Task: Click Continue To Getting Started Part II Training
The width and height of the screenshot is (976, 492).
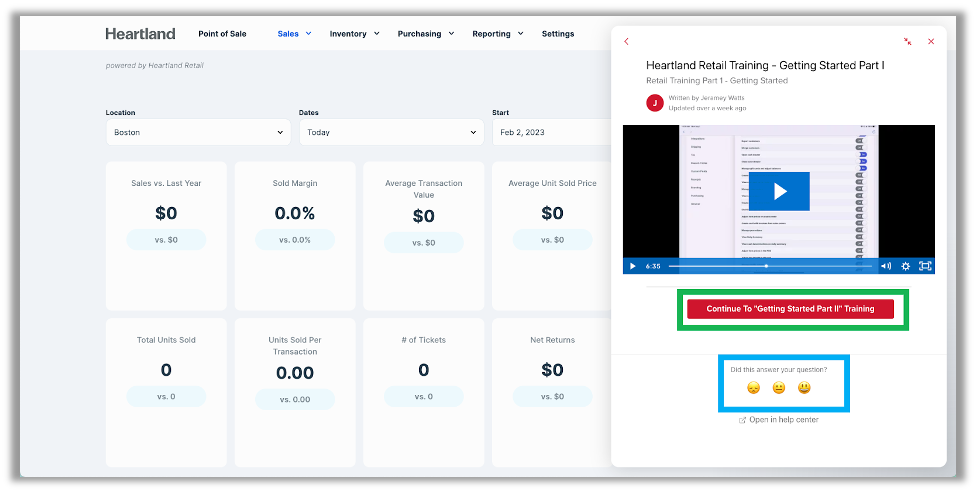Action: [790, 309]
